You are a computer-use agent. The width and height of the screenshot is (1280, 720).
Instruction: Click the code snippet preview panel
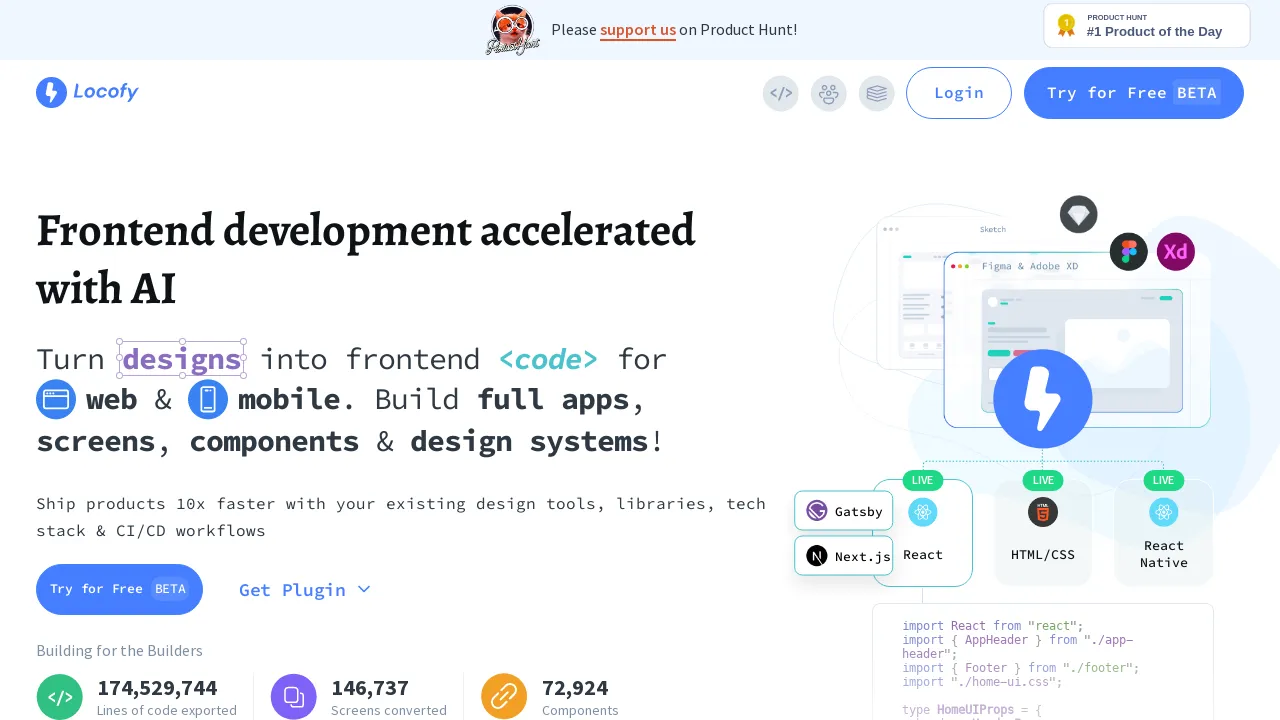click(1043, 661)
